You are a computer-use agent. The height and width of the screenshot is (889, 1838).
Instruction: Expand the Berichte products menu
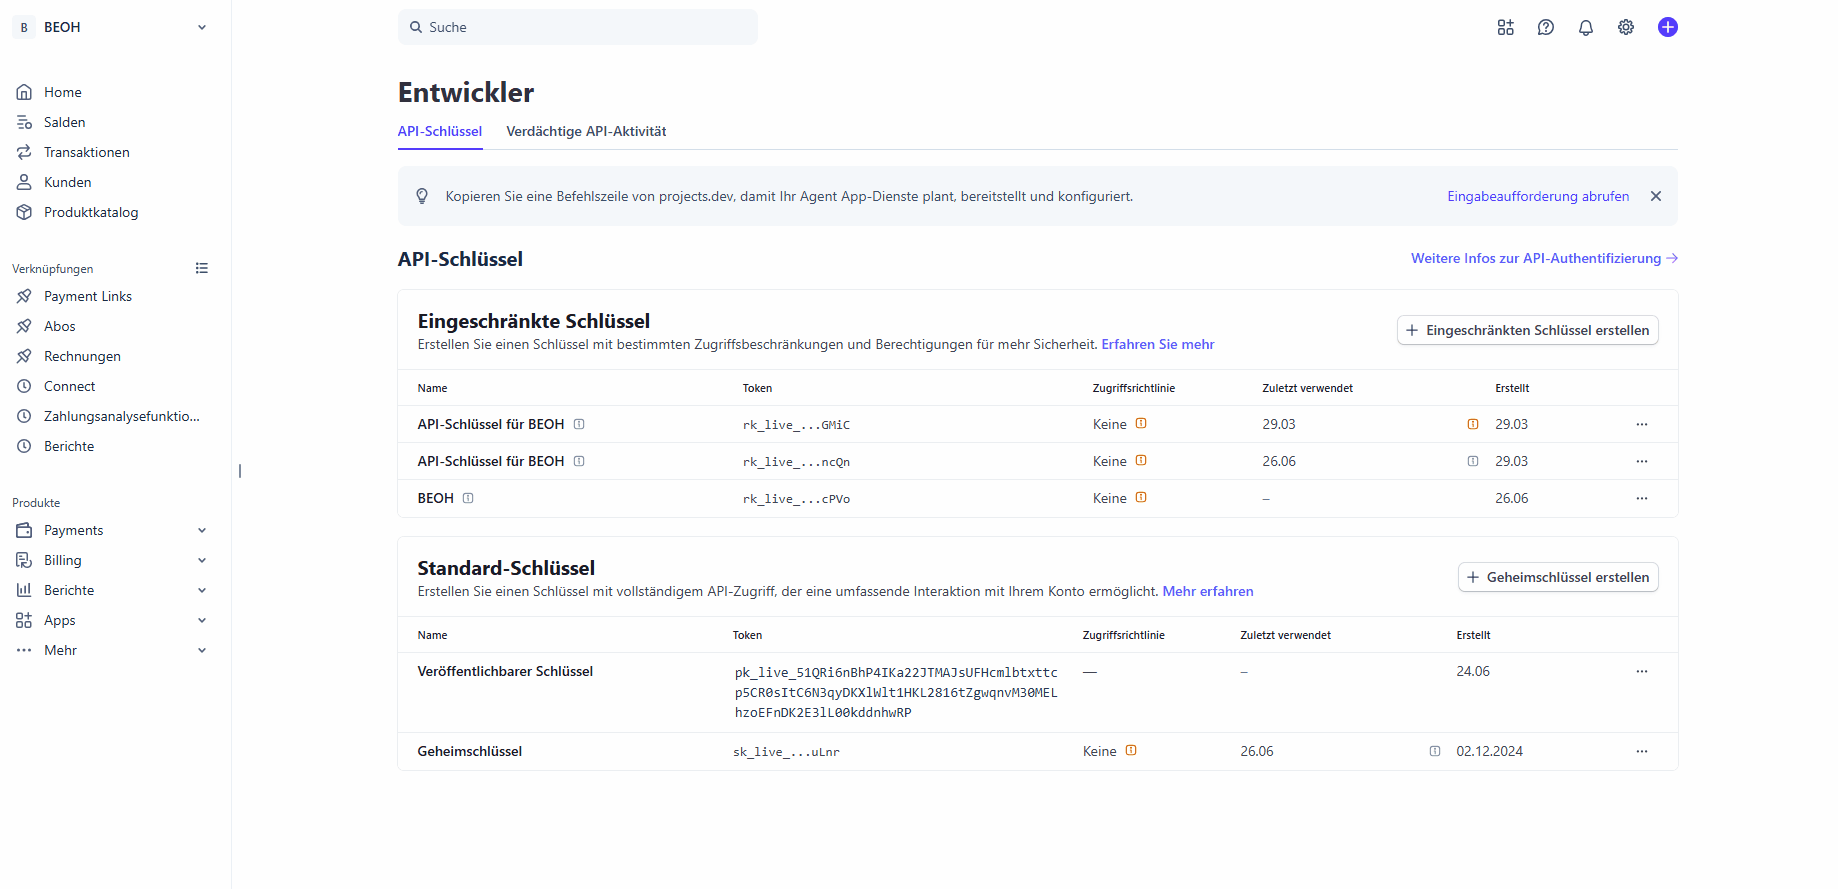coord(111,590)
